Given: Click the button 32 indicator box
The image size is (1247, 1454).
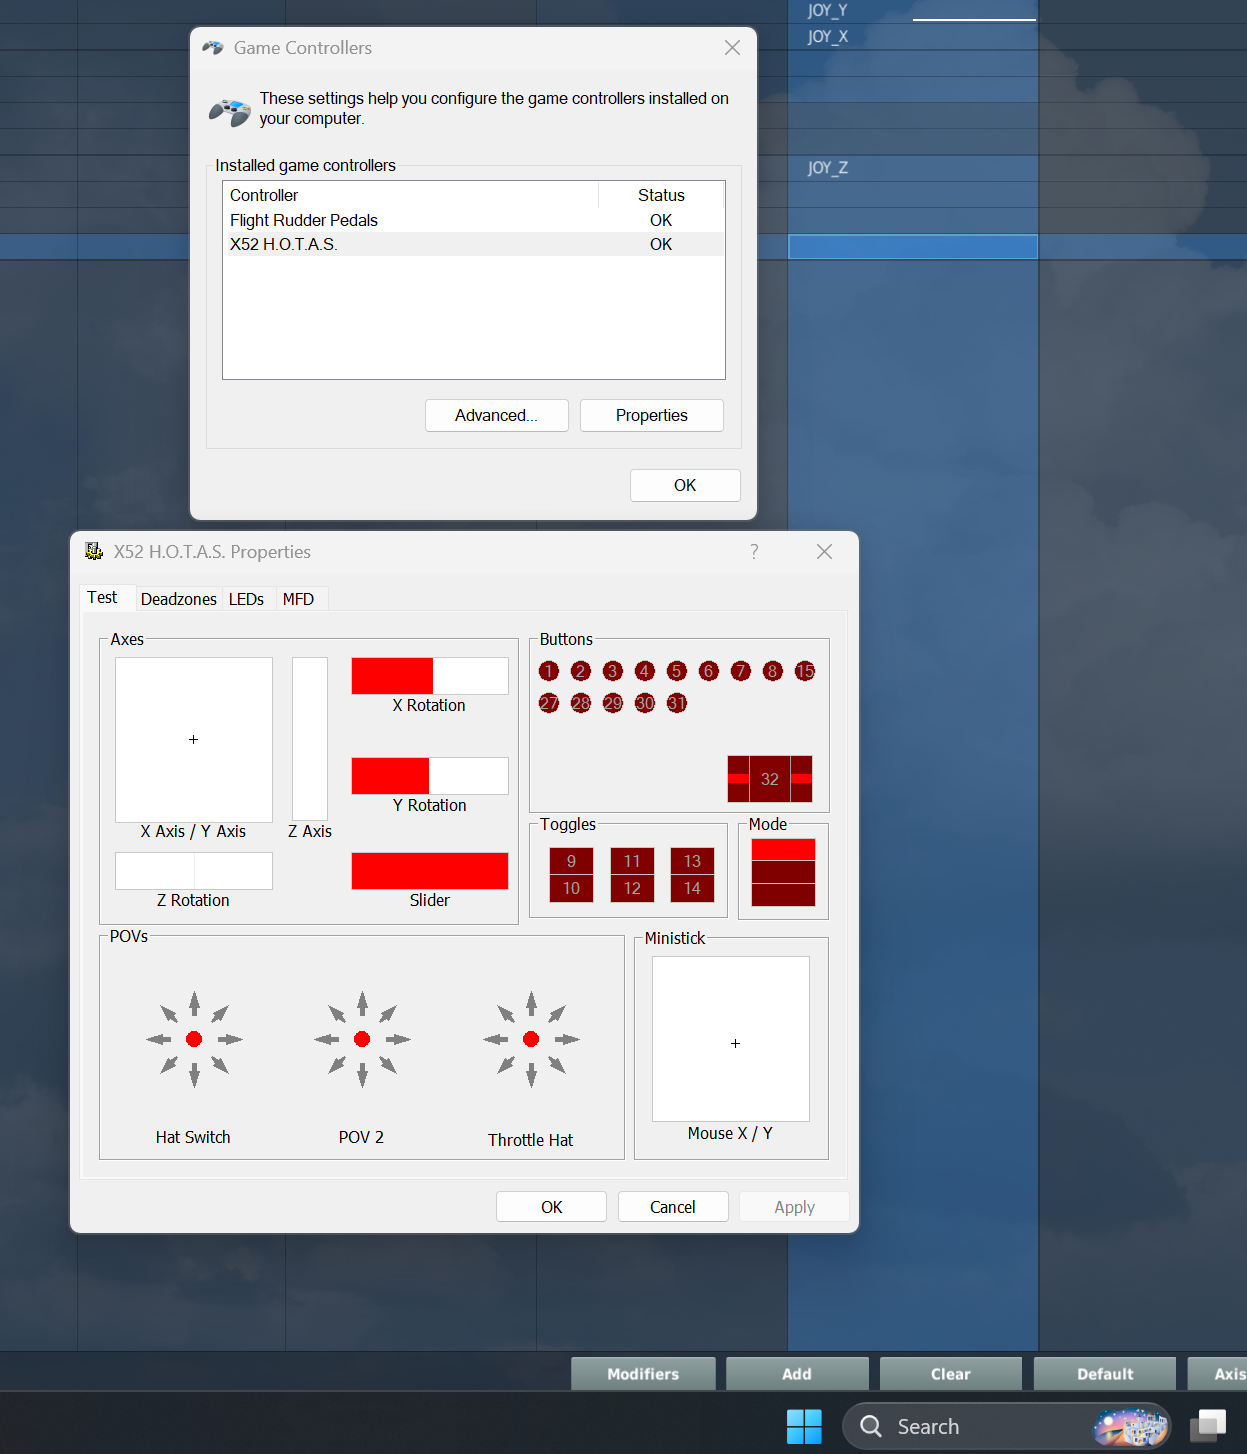Looking at the screenshot, I should [770, 779].
